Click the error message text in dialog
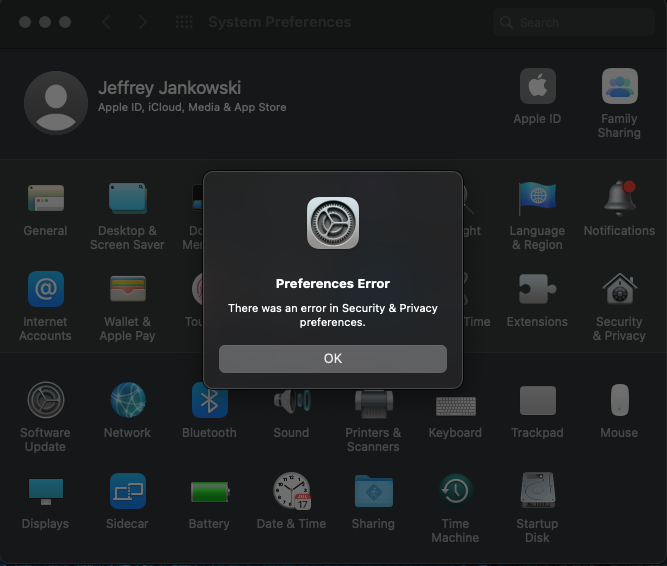This screenshot has height=566, width=667. tap(333, 315)
